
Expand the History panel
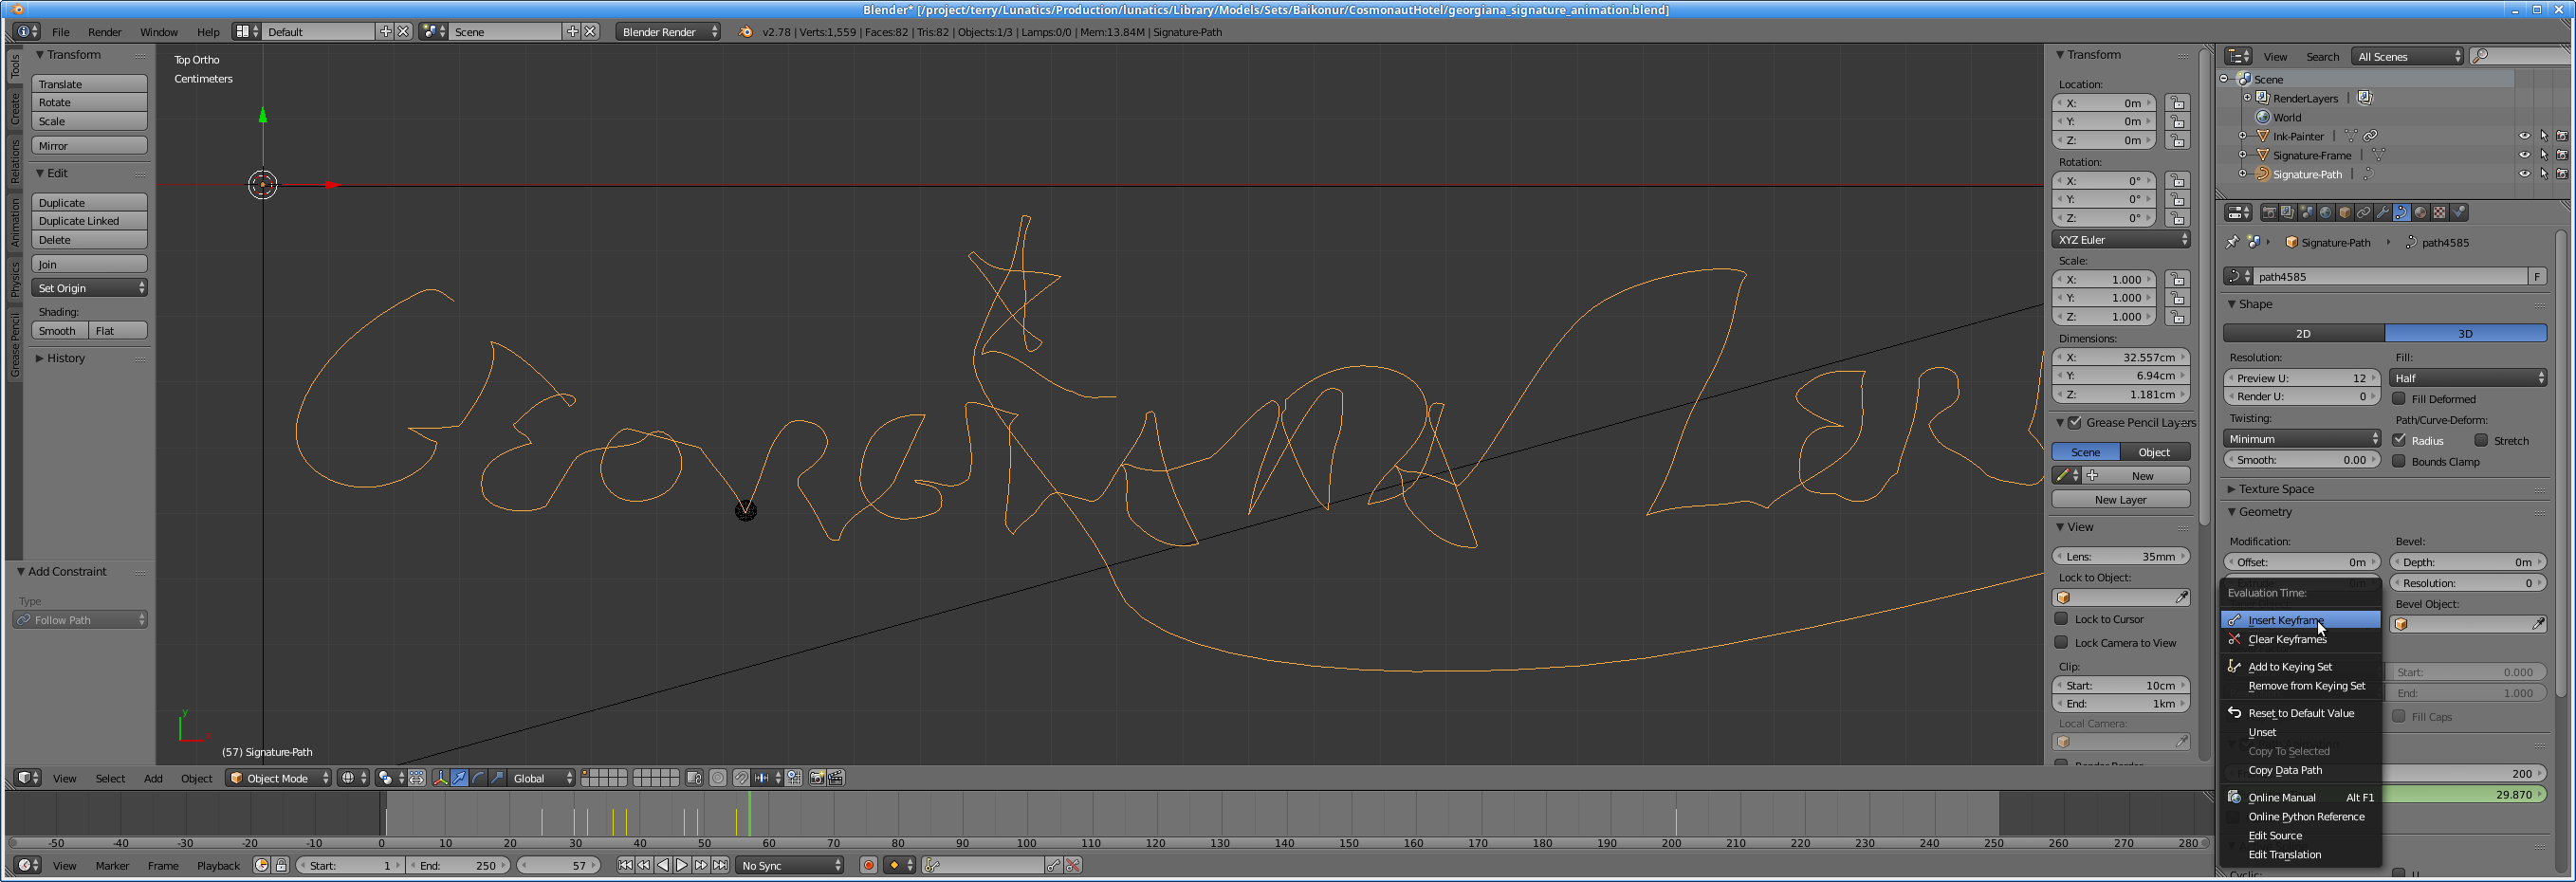pyautogui.click(x=66, y=358)
